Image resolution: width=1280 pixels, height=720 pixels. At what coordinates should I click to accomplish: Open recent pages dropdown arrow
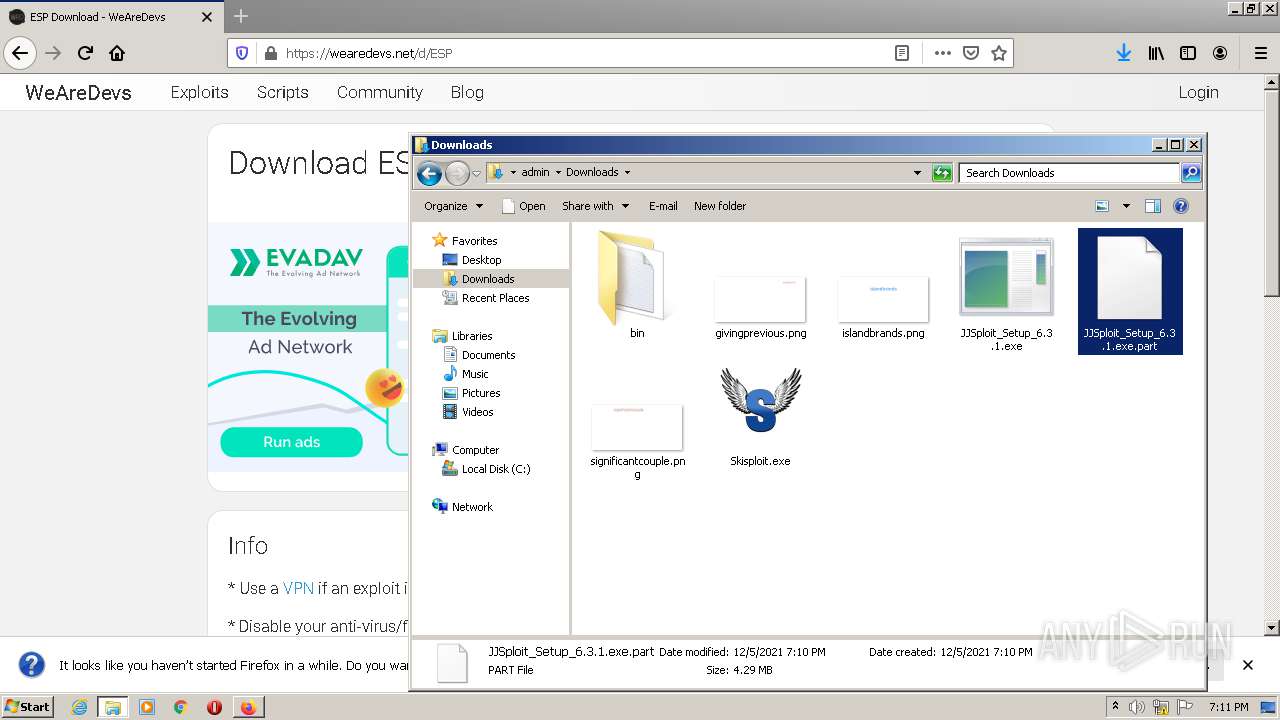(x=476, y=173)
